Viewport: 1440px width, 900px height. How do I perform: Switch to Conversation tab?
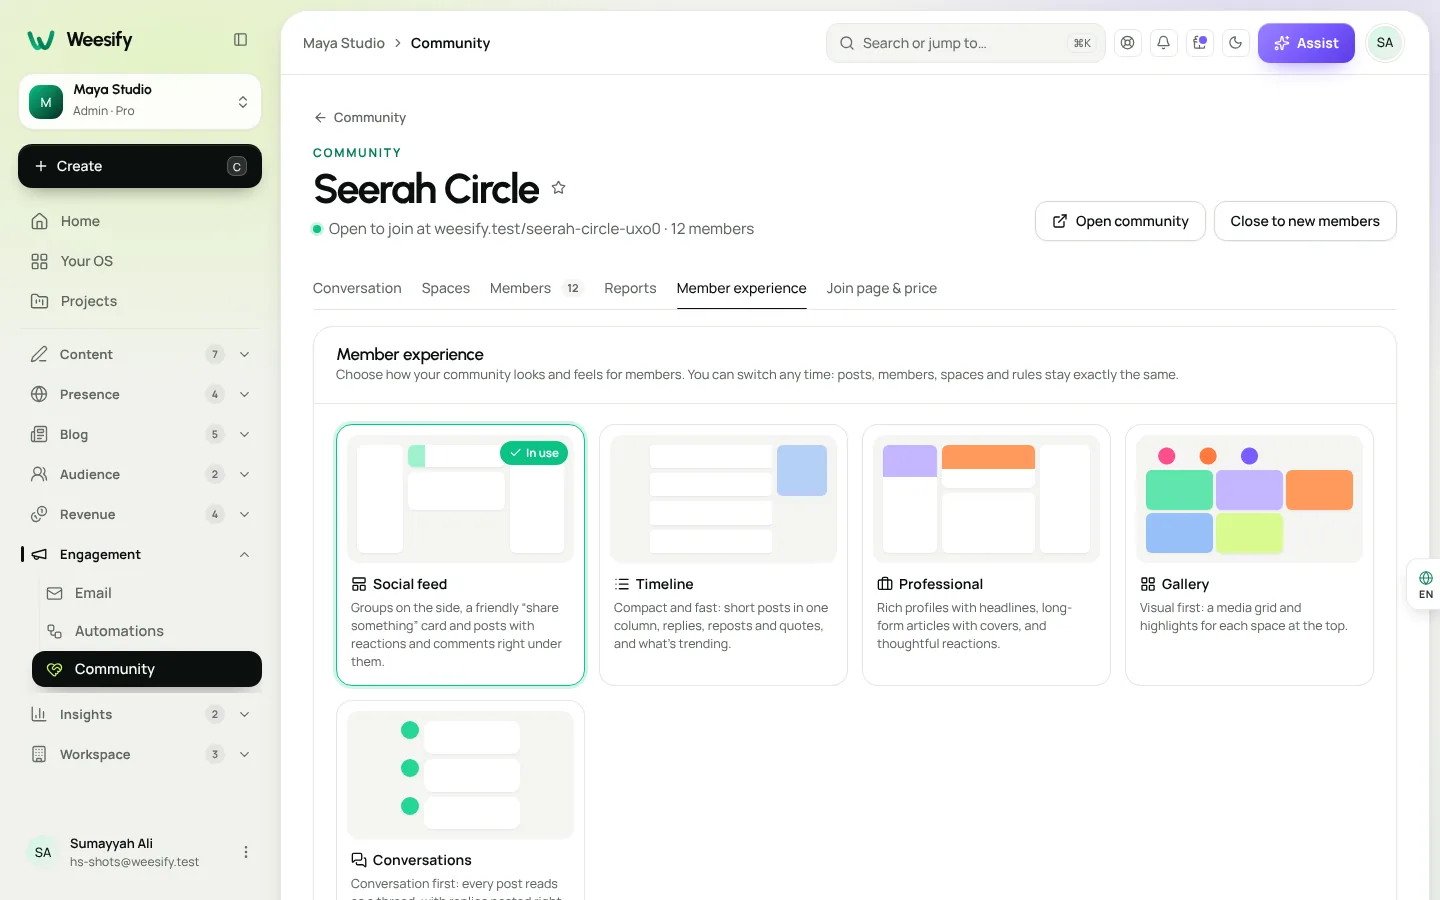357,288
